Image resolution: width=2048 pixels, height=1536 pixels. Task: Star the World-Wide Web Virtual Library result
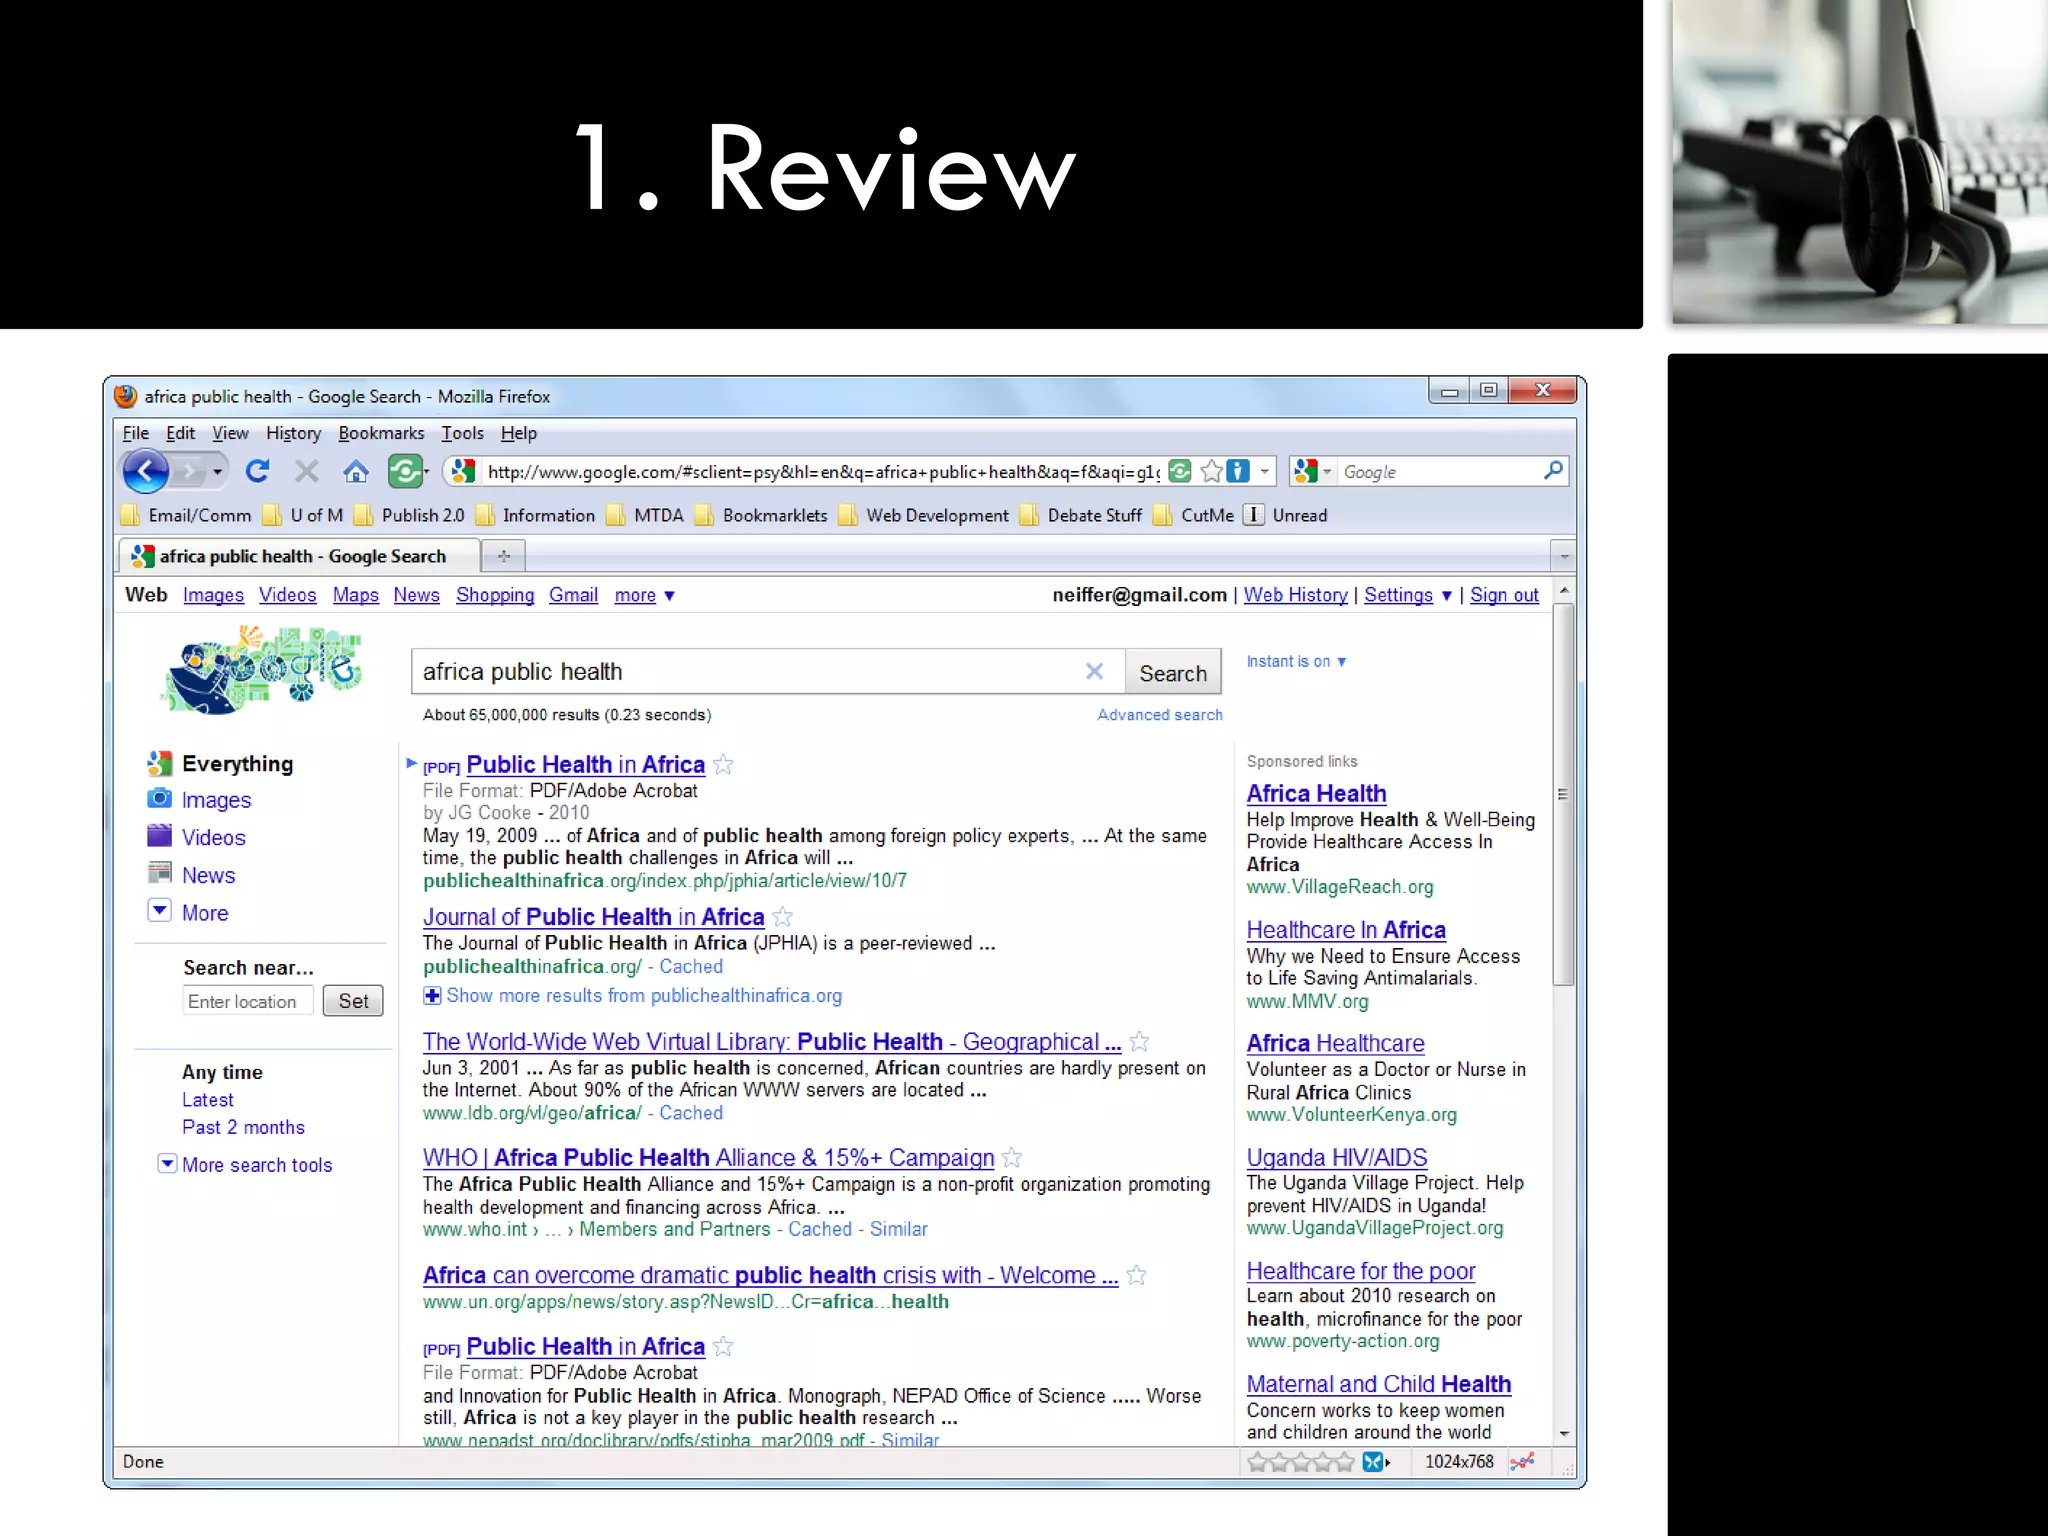[x=1139, y=1042]
